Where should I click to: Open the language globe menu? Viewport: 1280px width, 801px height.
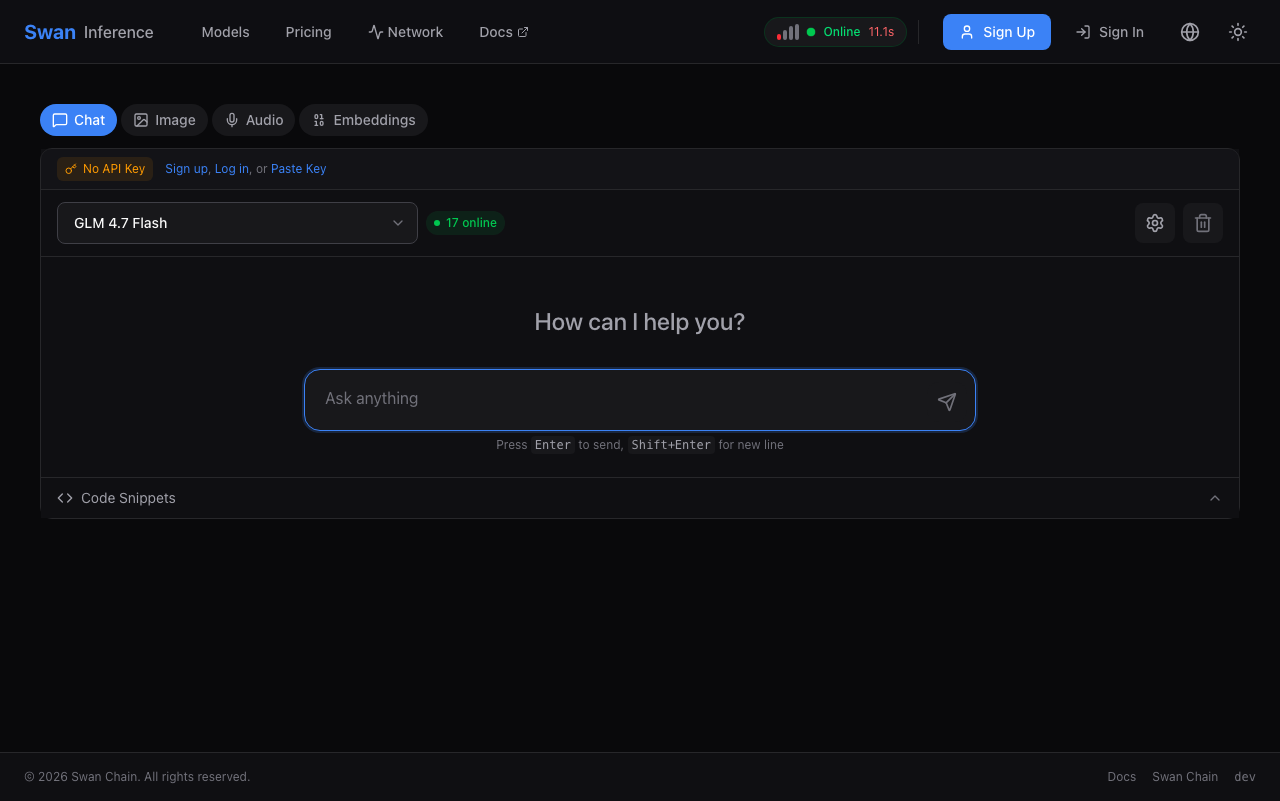click(x=1190, y=32)
